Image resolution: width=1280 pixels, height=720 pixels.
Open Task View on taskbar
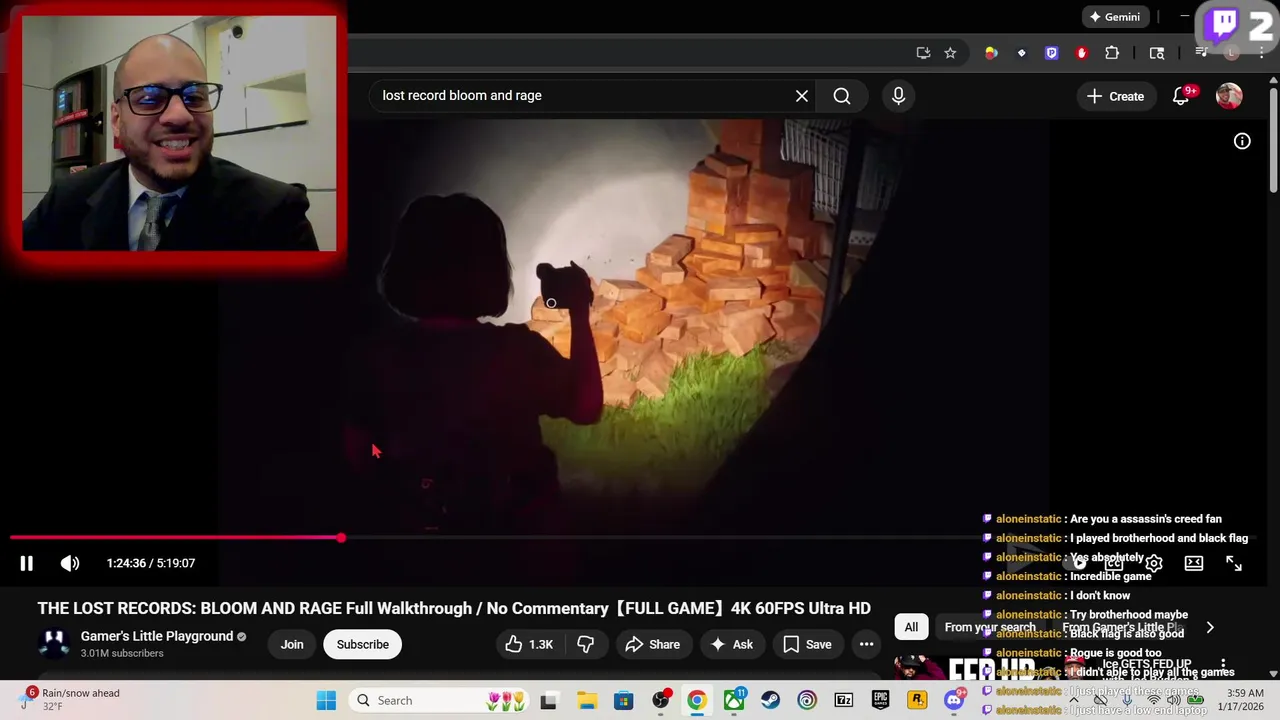[x=548, y=700]
